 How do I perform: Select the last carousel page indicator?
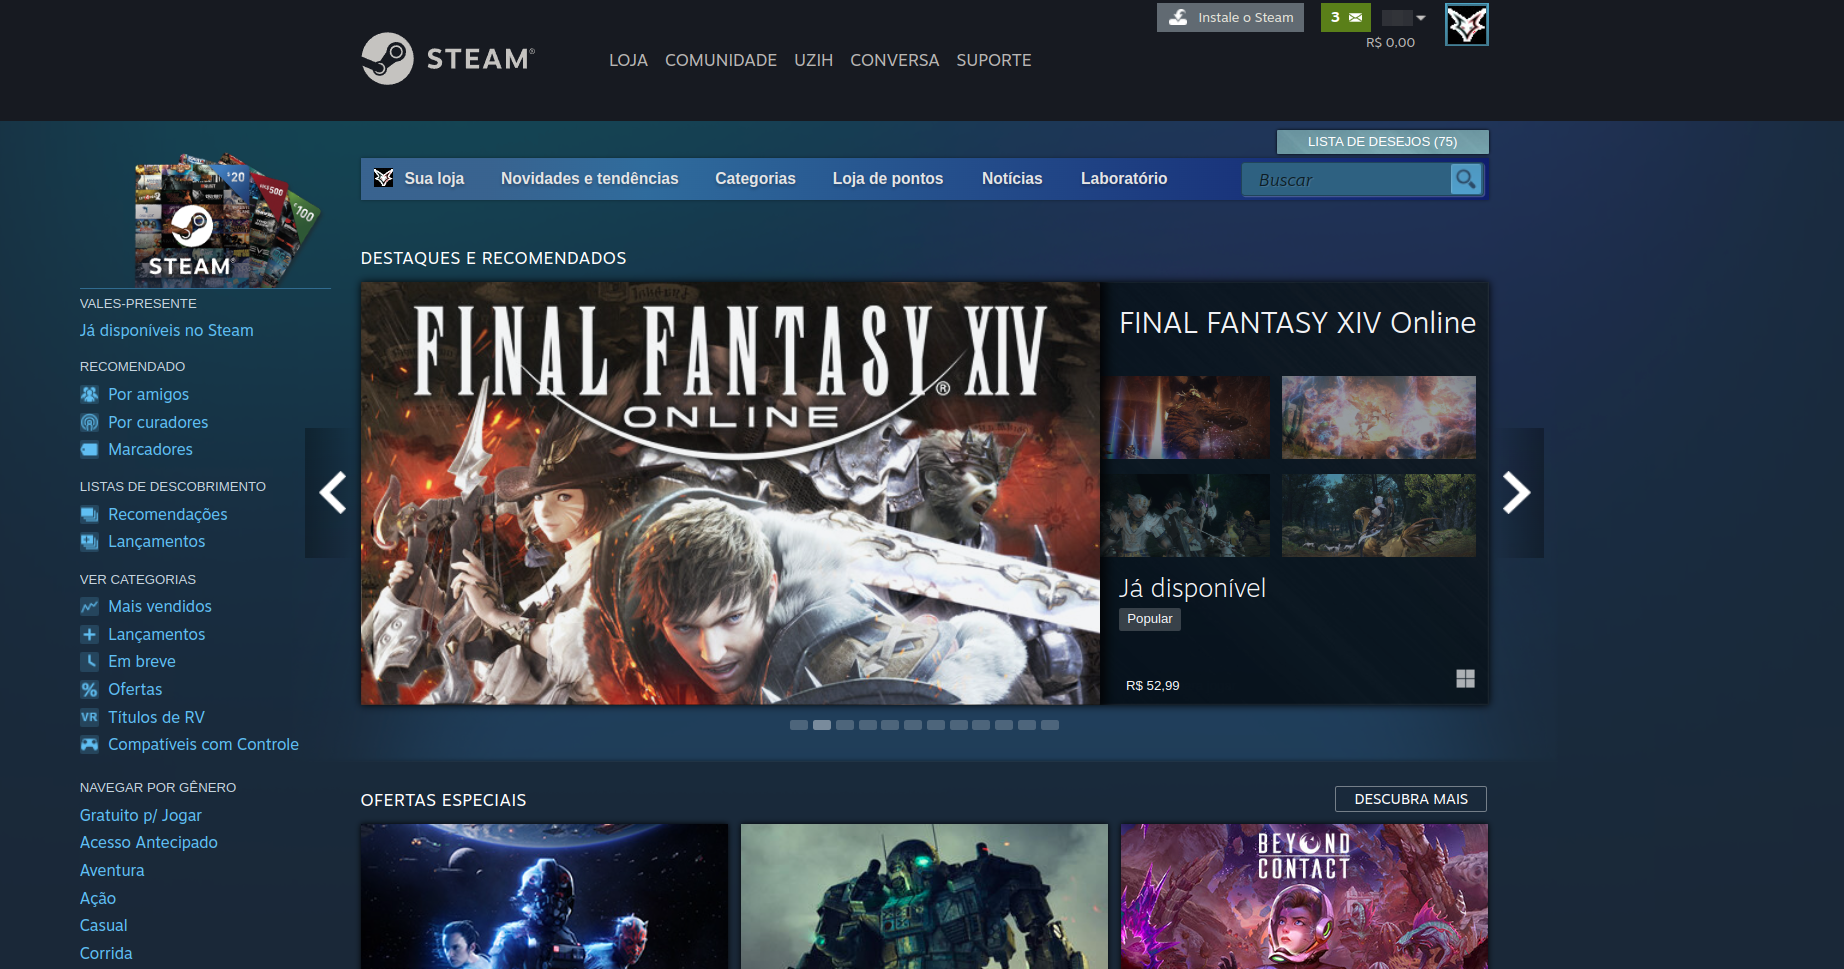(x=1049, y=725)
